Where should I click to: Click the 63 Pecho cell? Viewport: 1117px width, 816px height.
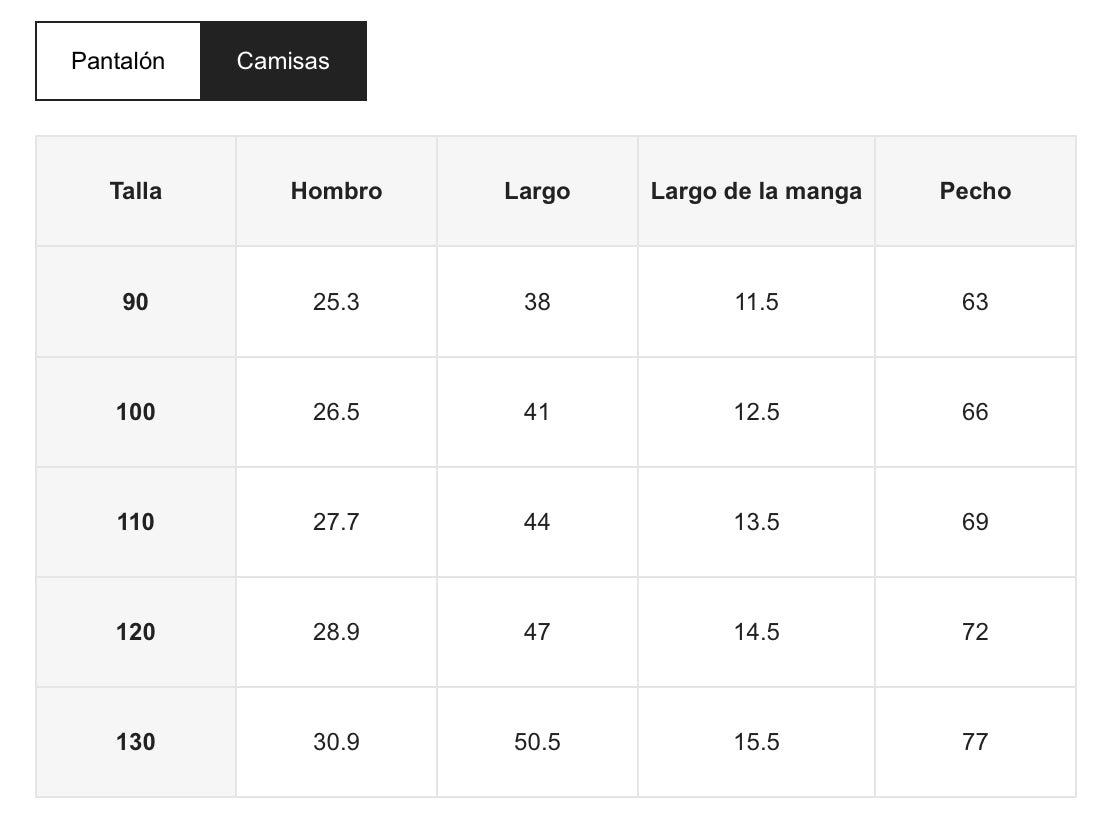[x=975, y=302]
